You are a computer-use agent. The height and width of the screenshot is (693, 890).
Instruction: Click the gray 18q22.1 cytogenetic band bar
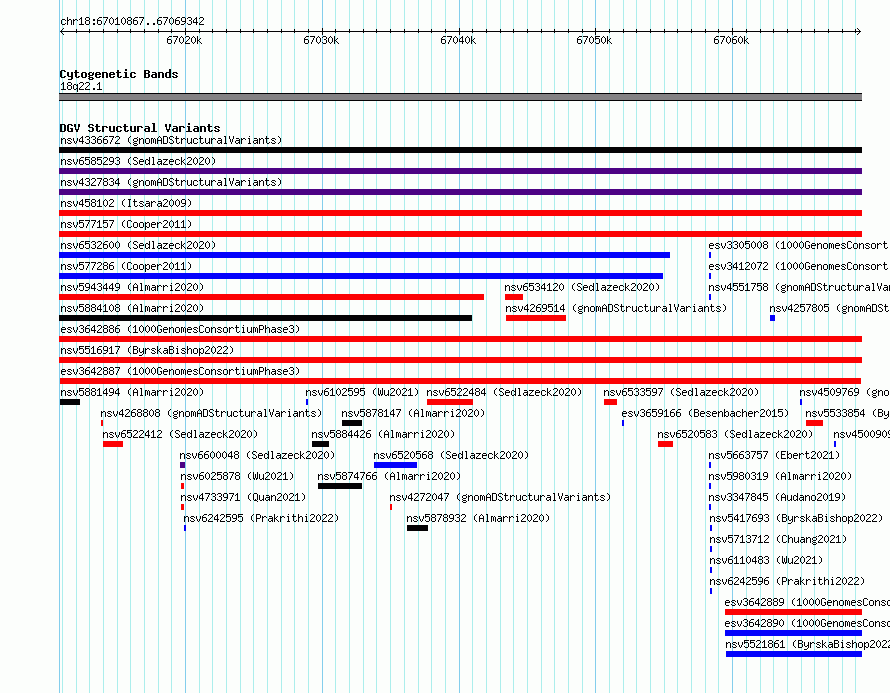point(460,97)
